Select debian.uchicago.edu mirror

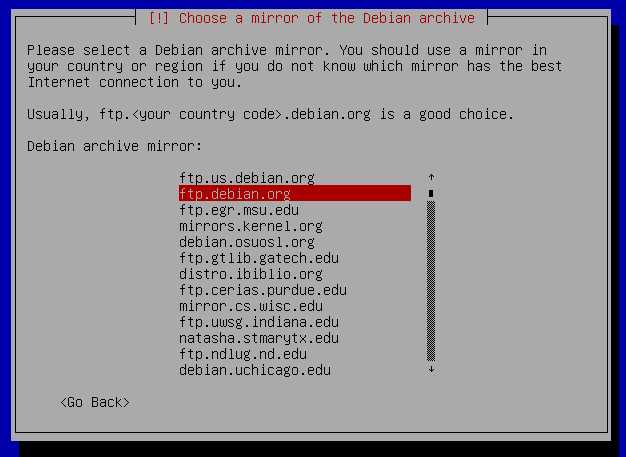click(255, 370)
